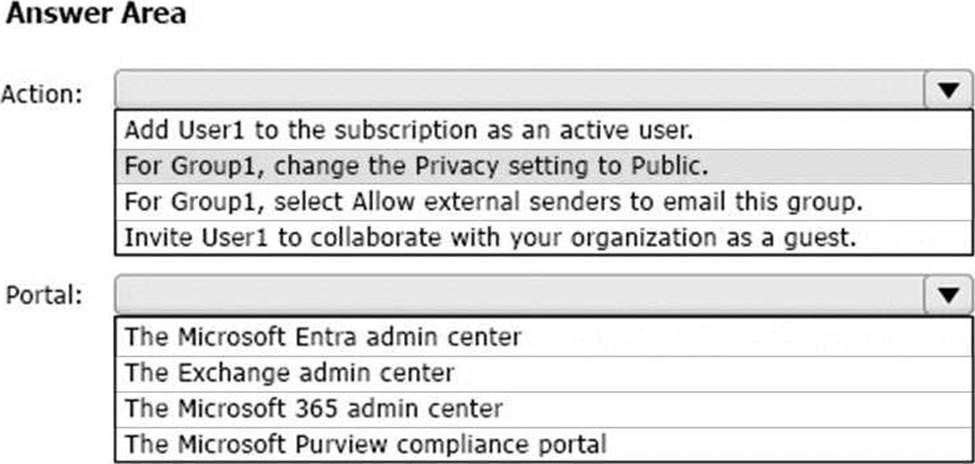Select The Microsoft 365 admin center
Viewport: 975px width, 464px height.
pos(543,409)
